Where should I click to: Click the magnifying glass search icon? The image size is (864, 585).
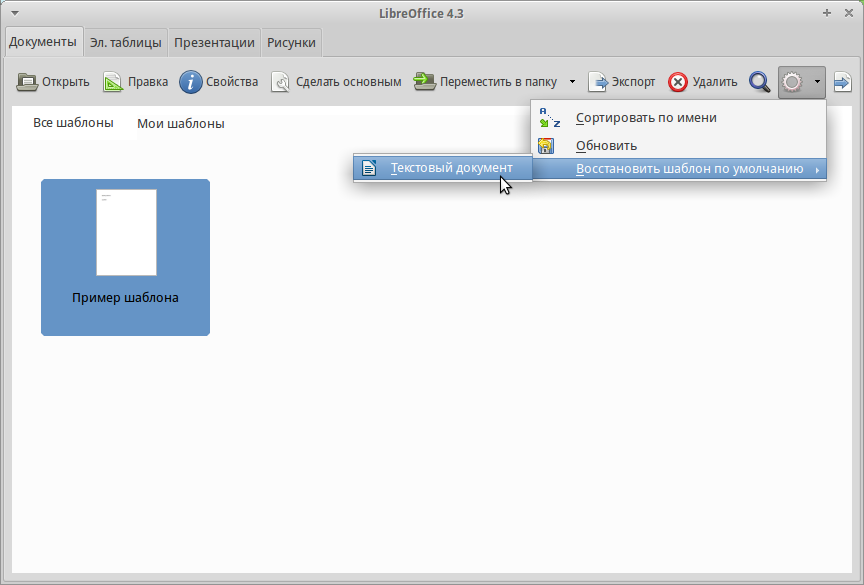coord(759,82)
